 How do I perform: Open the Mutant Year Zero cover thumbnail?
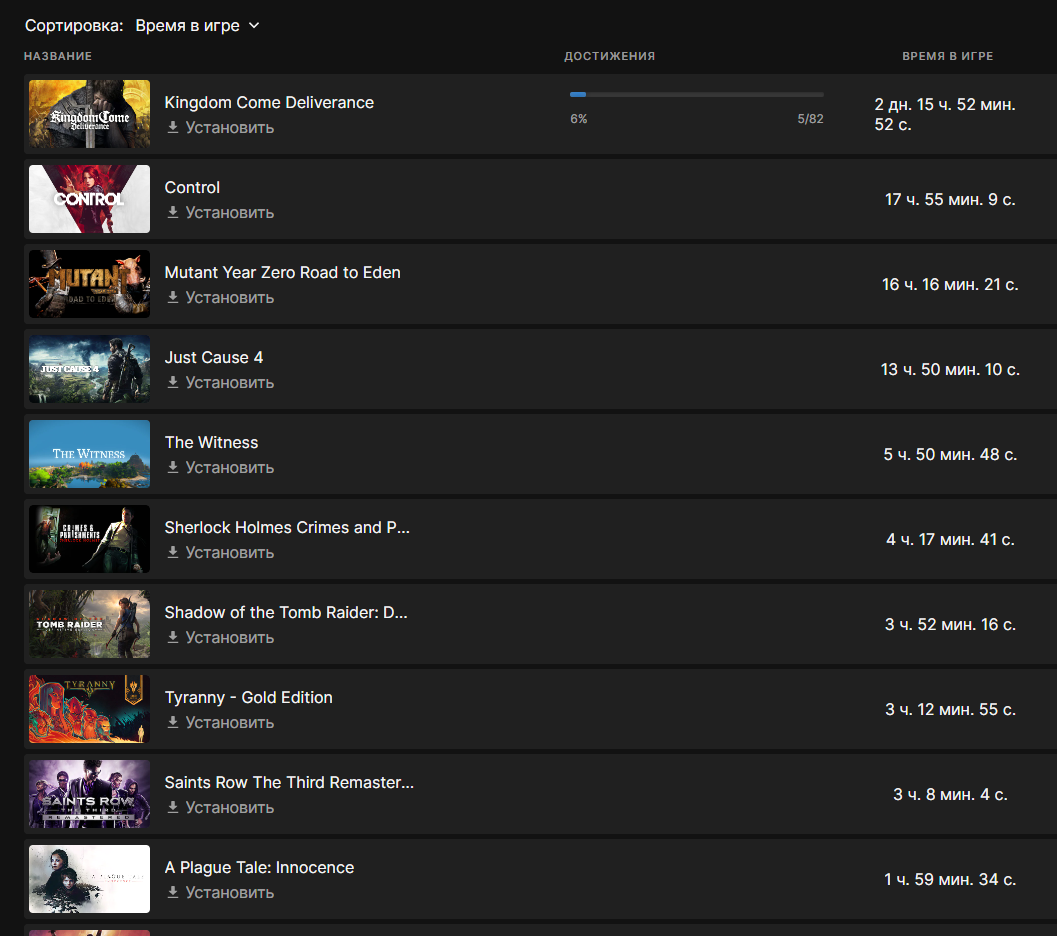click(90, 284)
